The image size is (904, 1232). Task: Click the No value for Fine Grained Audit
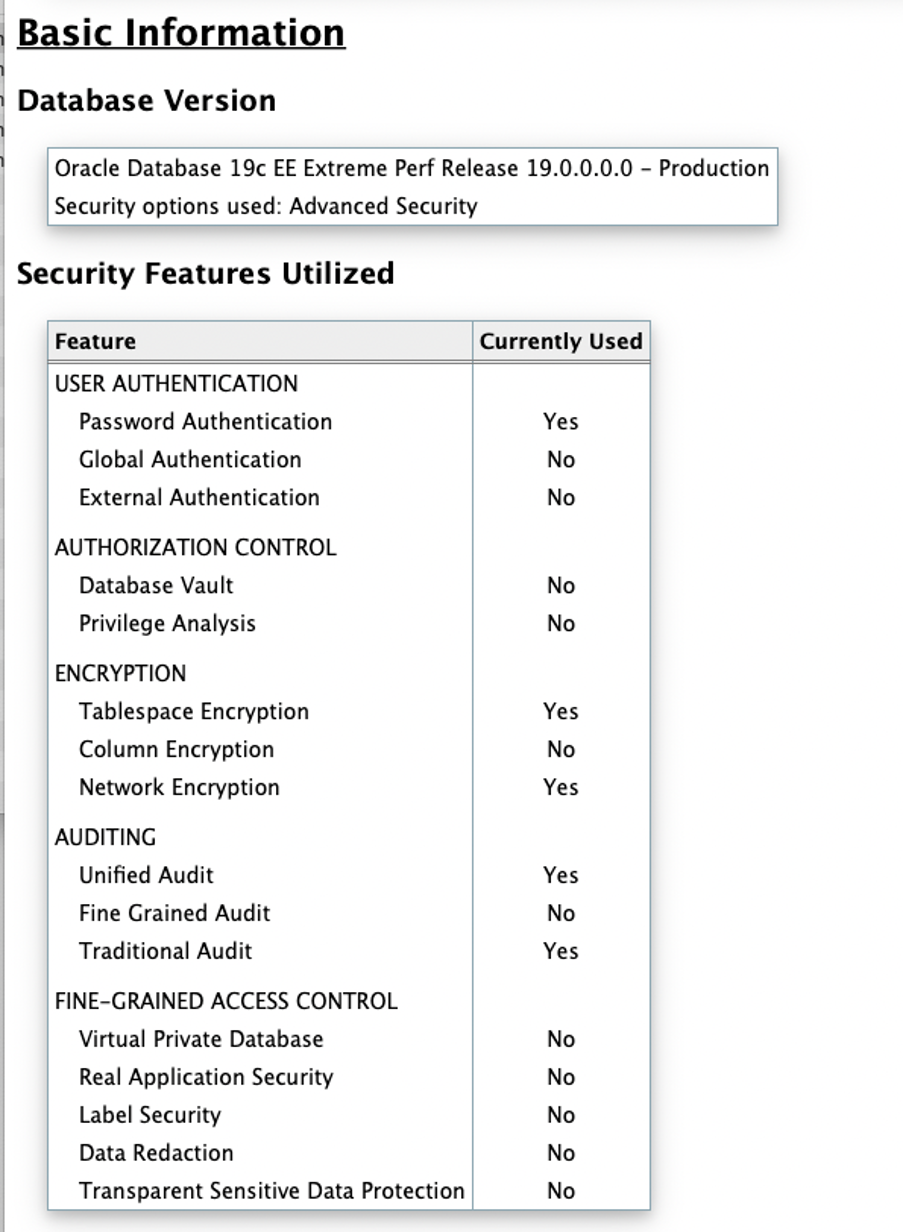(560, 914)
